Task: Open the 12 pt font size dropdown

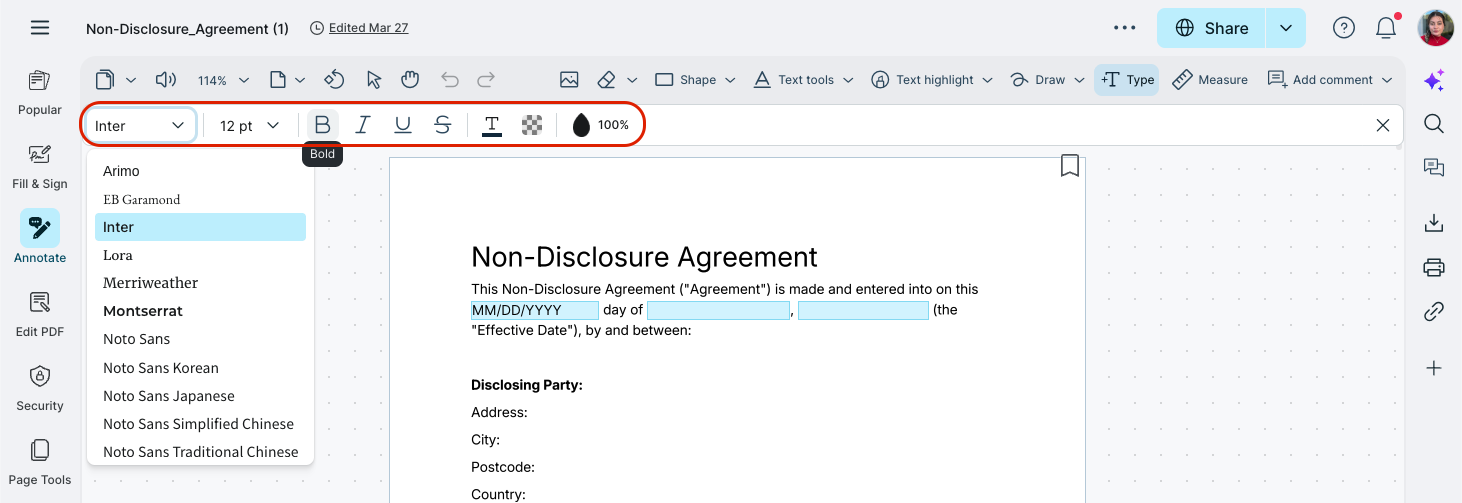Action: point(249,125)
